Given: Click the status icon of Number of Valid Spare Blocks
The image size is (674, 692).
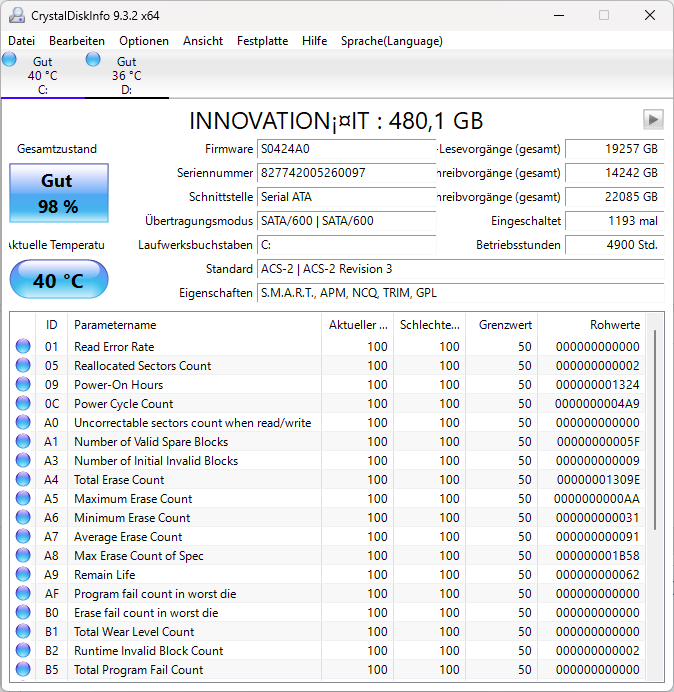Looking at the screenshot, I should pos(23,441).
